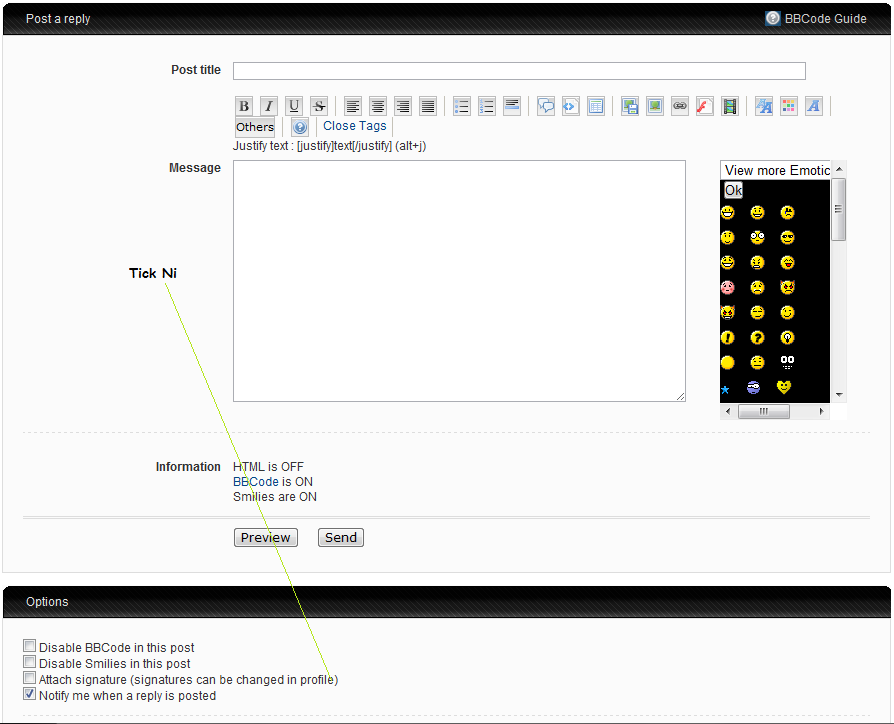Align text right
The width and height of the screenshot is (894, 724).
click(403, 106)
